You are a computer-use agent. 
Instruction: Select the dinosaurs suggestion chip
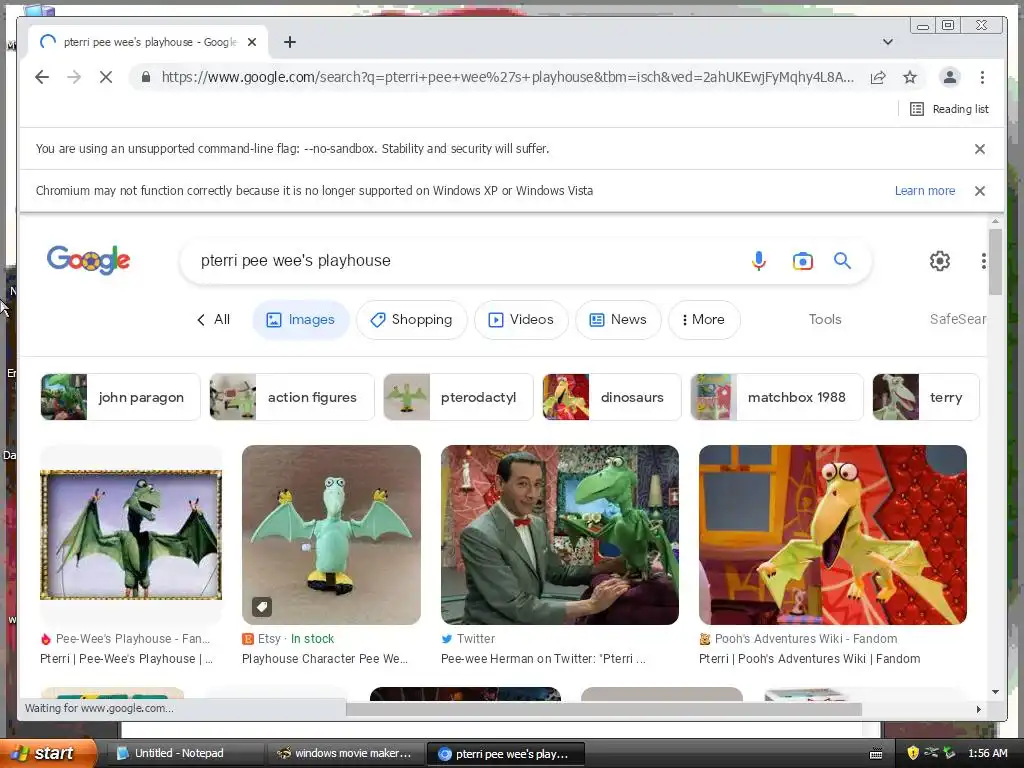coord(612,397)
